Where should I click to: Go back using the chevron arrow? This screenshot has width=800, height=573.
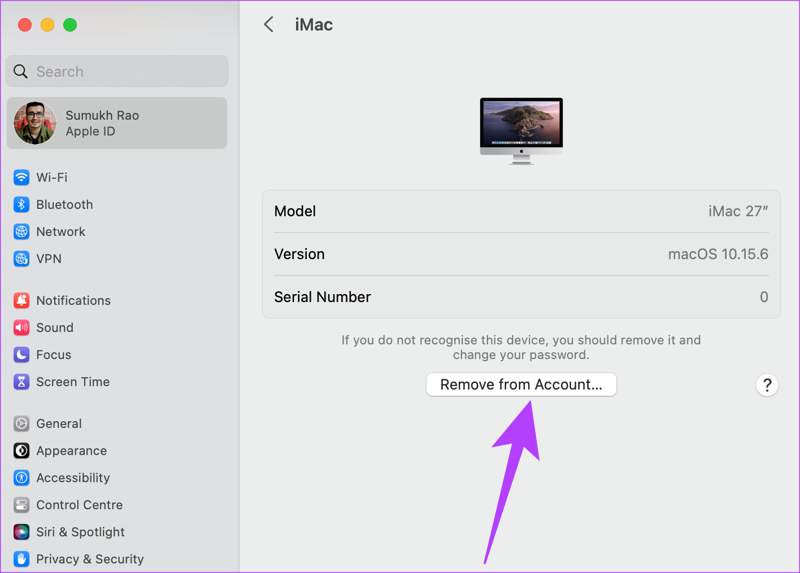click(269, 24)
